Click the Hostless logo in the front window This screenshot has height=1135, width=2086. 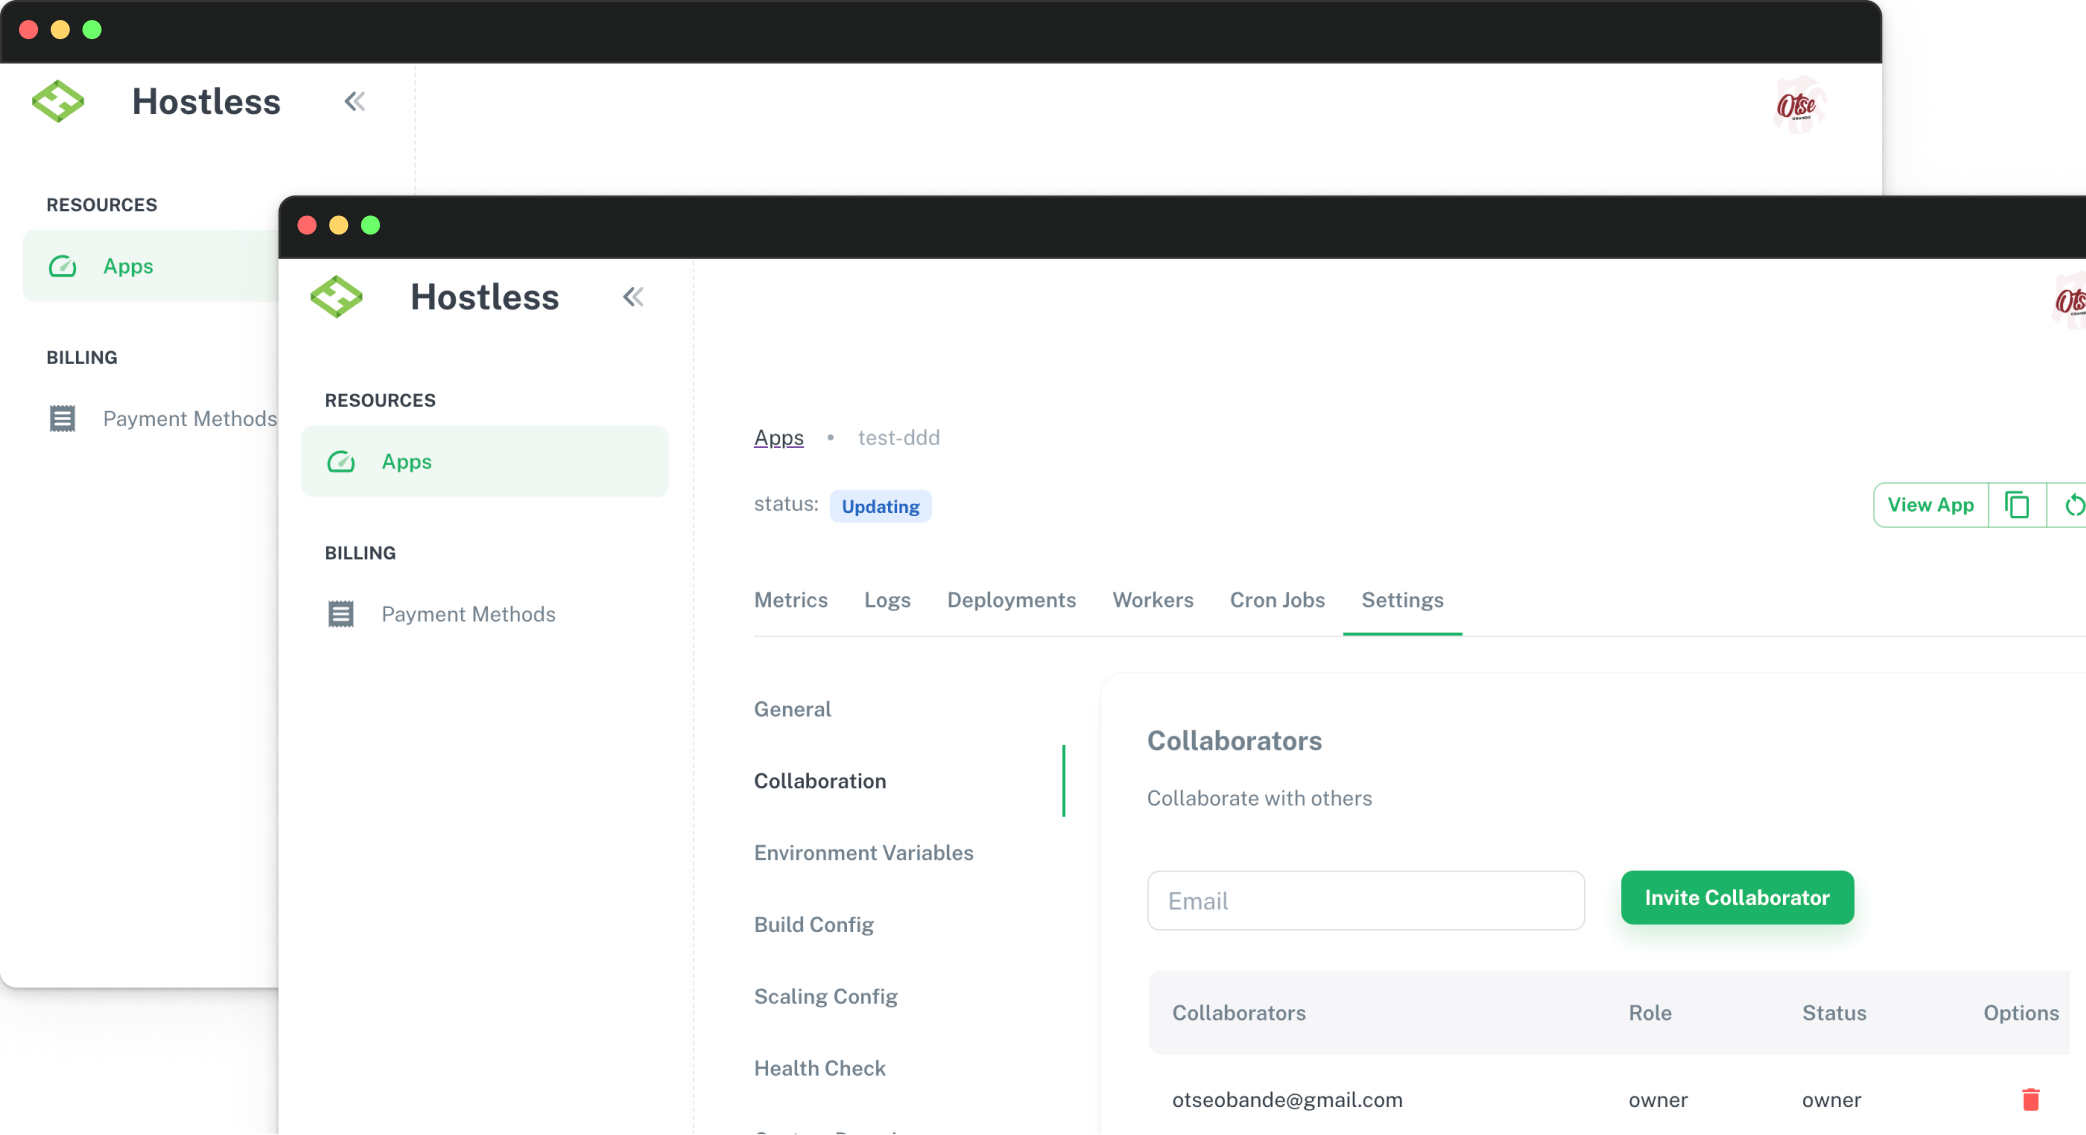point(337,297)
